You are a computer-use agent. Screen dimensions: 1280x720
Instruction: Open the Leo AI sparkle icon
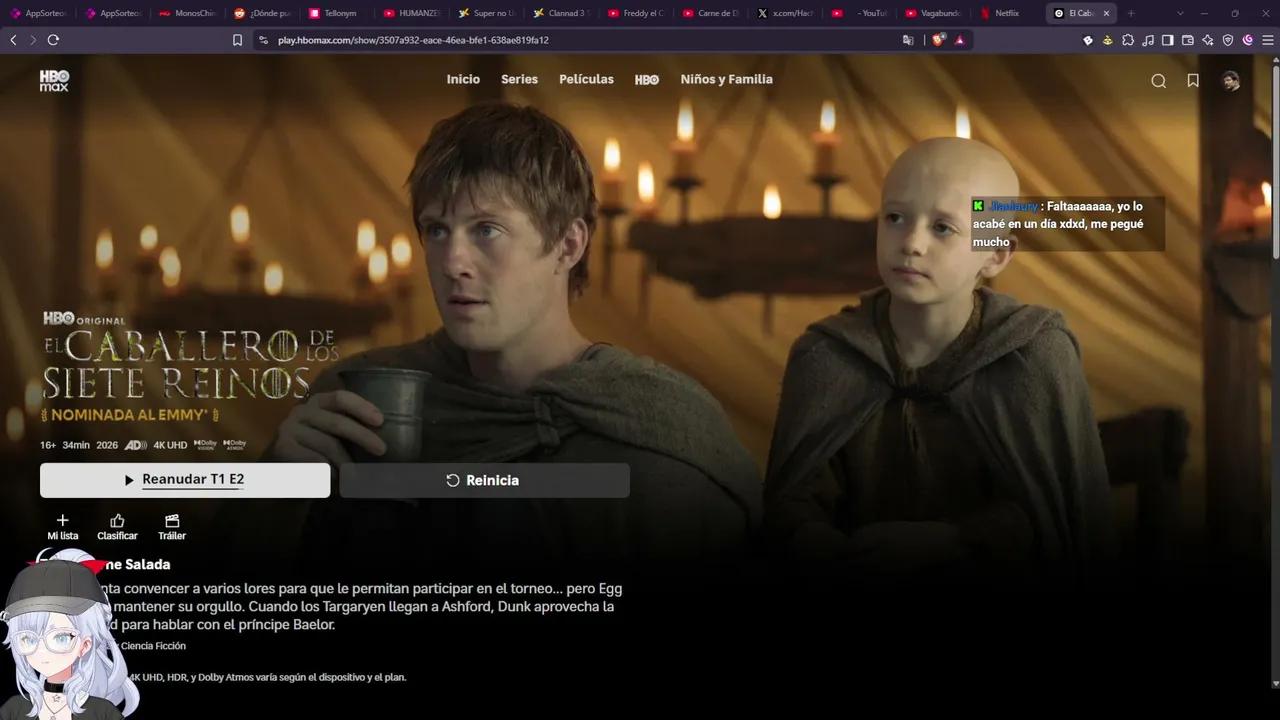[x=1208, y=40]
